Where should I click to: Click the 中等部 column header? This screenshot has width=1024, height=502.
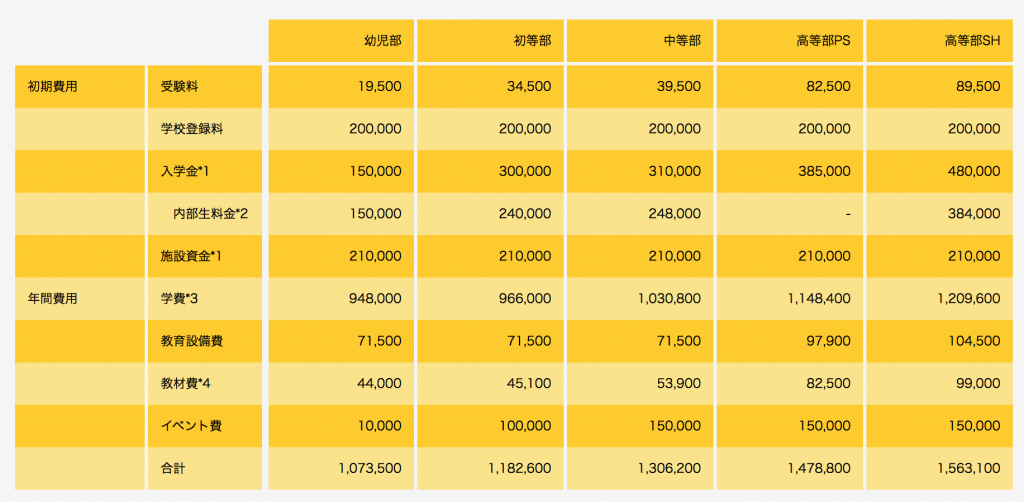(x=681, y=41)
